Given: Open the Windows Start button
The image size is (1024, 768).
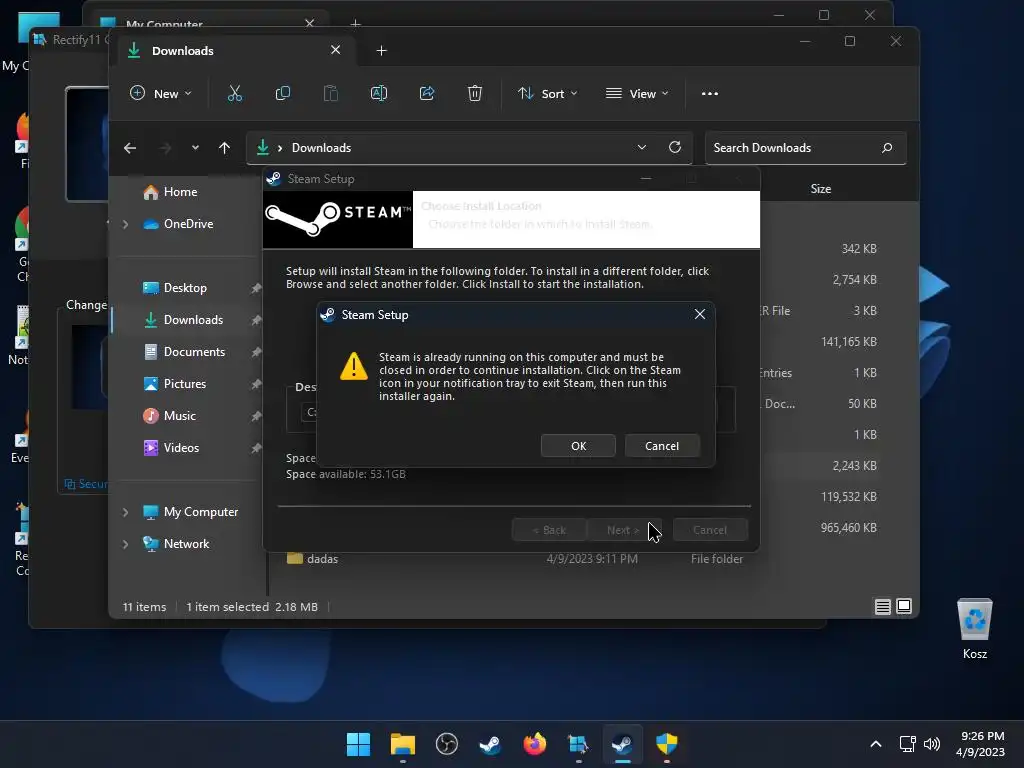Looking at the screenshot, I should (358, 744).
